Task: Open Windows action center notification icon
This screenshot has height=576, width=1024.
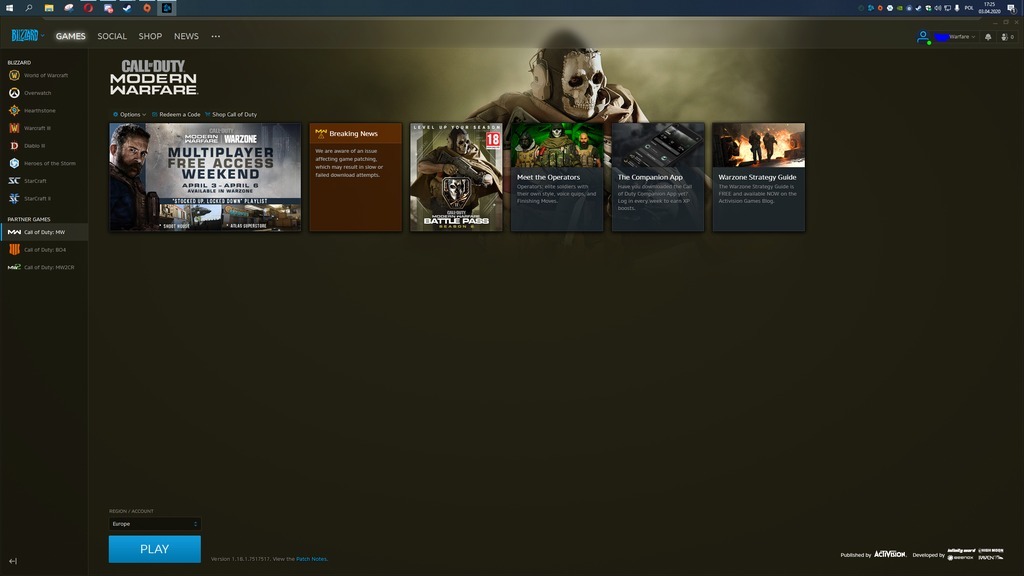Action: point(1012,8)
